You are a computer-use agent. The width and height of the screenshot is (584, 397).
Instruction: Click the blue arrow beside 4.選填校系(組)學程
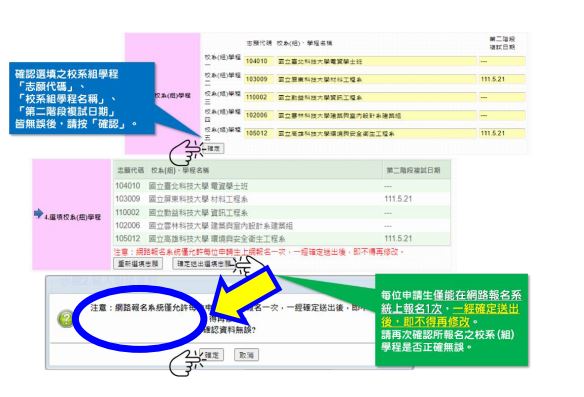pyautogui.click(x=38, y=213)
